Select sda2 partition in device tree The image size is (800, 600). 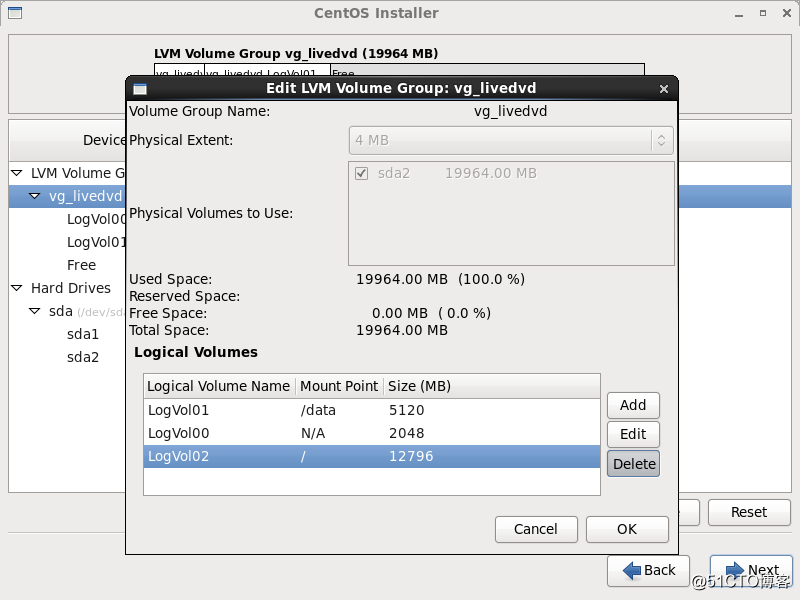tap(83, 357)
